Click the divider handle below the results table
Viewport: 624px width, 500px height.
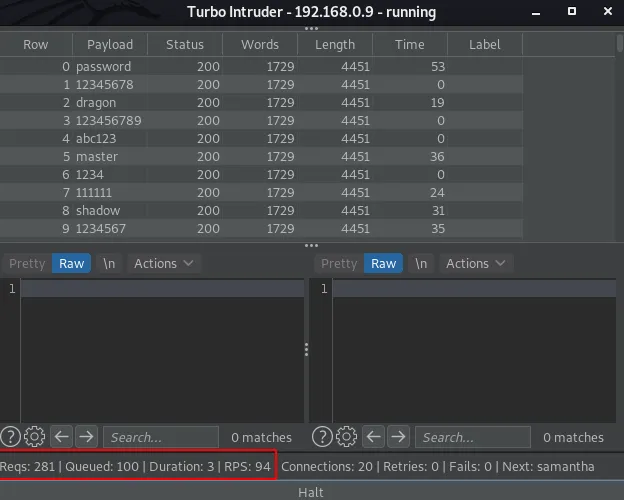click(311, 246)
